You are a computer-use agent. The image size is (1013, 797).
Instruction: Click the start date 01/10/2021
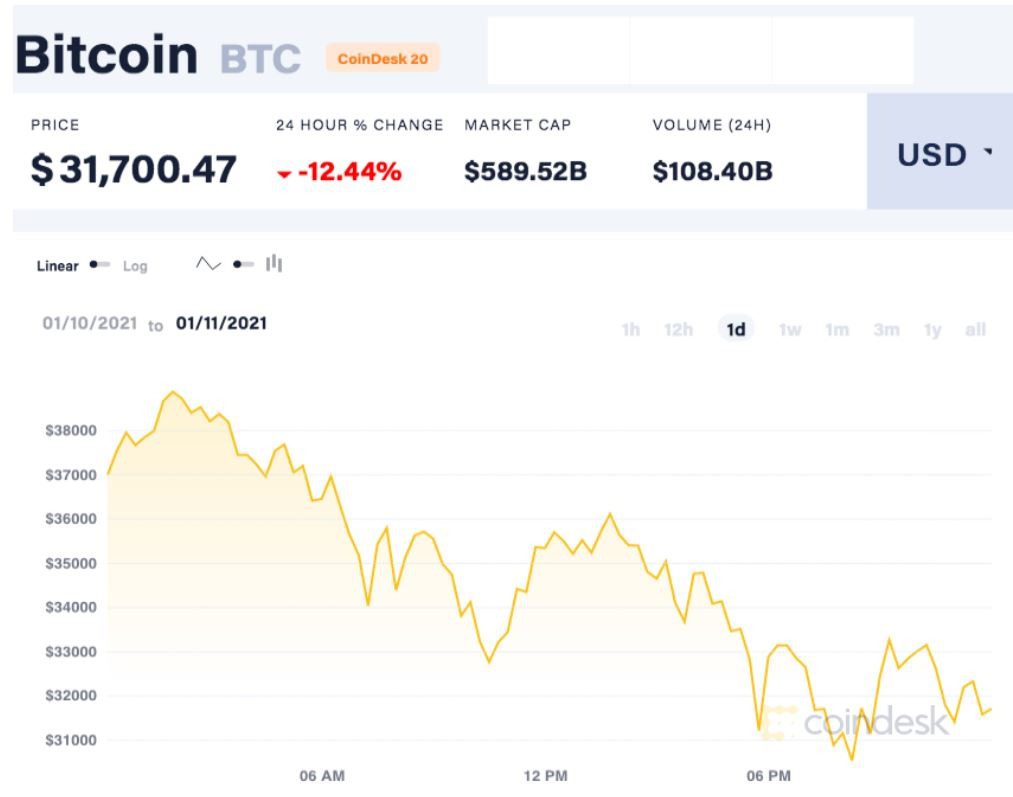(87, 324)
